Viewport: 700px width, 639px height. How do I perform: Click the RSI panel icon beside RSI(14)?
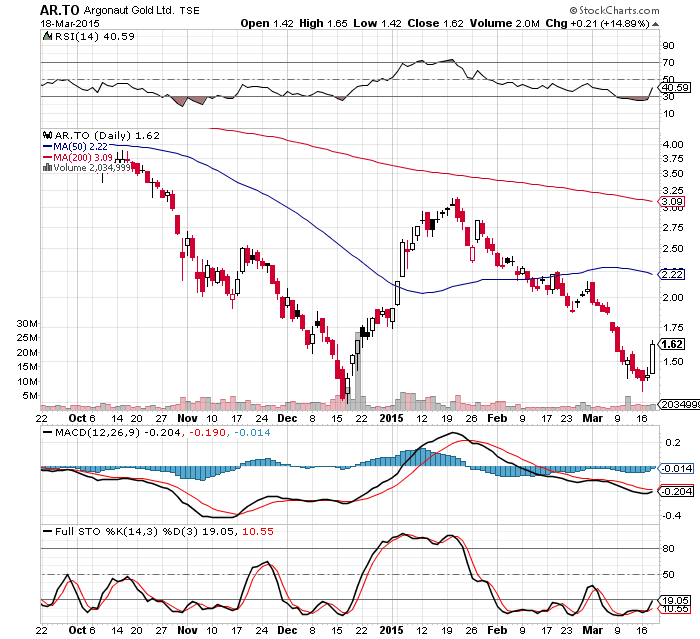click(47, 37)
